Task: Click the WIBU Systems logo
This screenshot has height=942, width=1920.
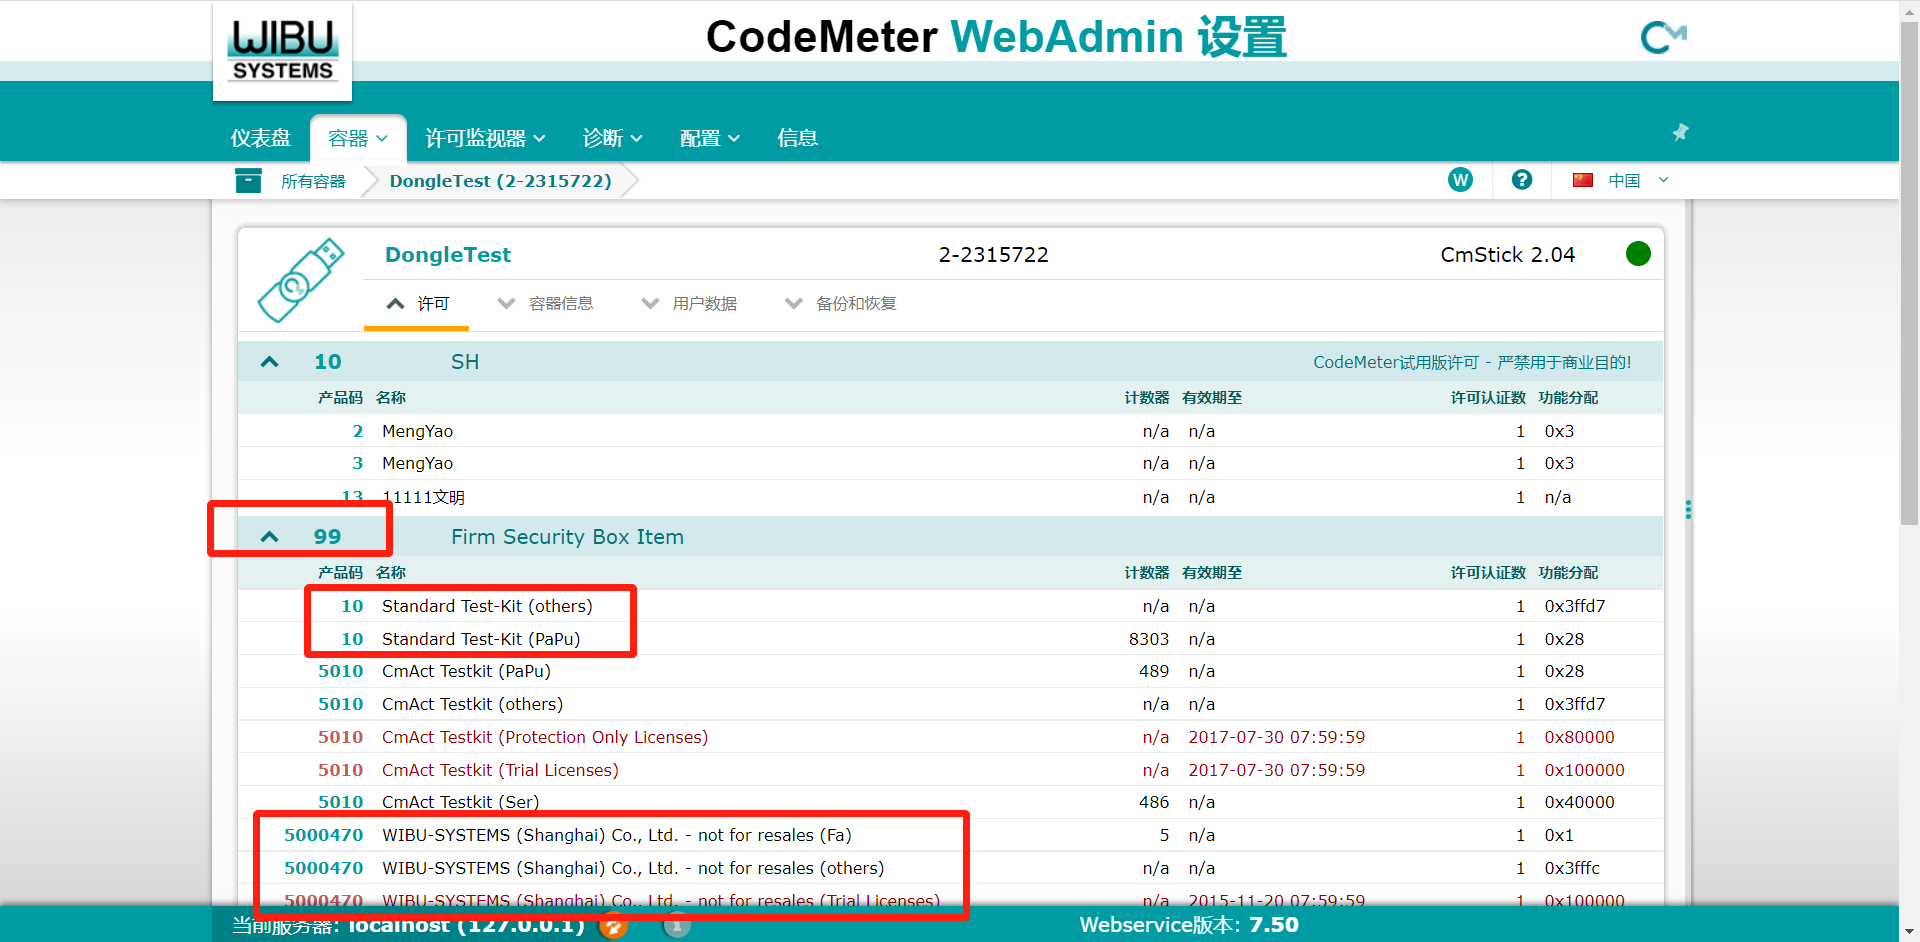Action: [x=283, y=50]
